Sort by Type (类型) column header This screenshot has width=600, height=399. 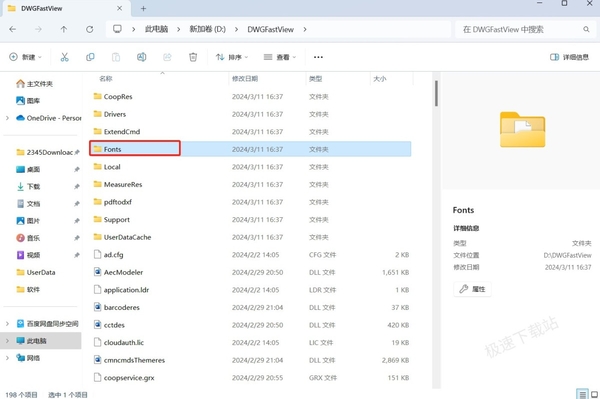tap(315, 78)
